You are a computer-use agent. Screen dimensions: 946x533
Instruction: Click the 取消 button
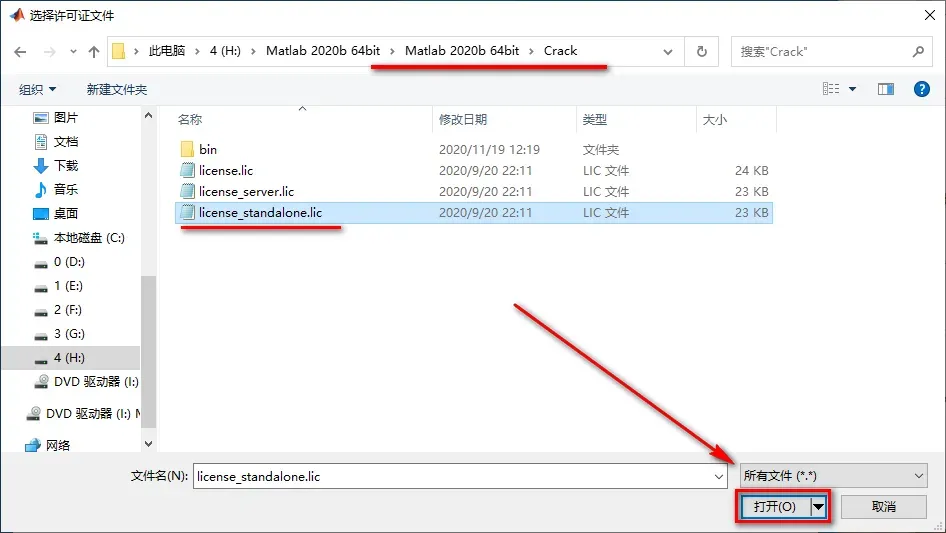coord(884,506)
